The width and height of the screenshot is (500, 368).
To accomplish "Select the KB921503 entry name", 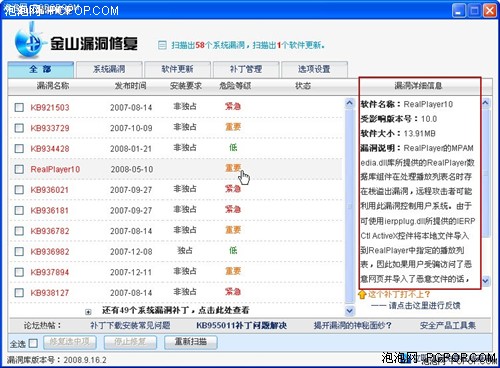I will pyautogui.click(x=50, y=108).
